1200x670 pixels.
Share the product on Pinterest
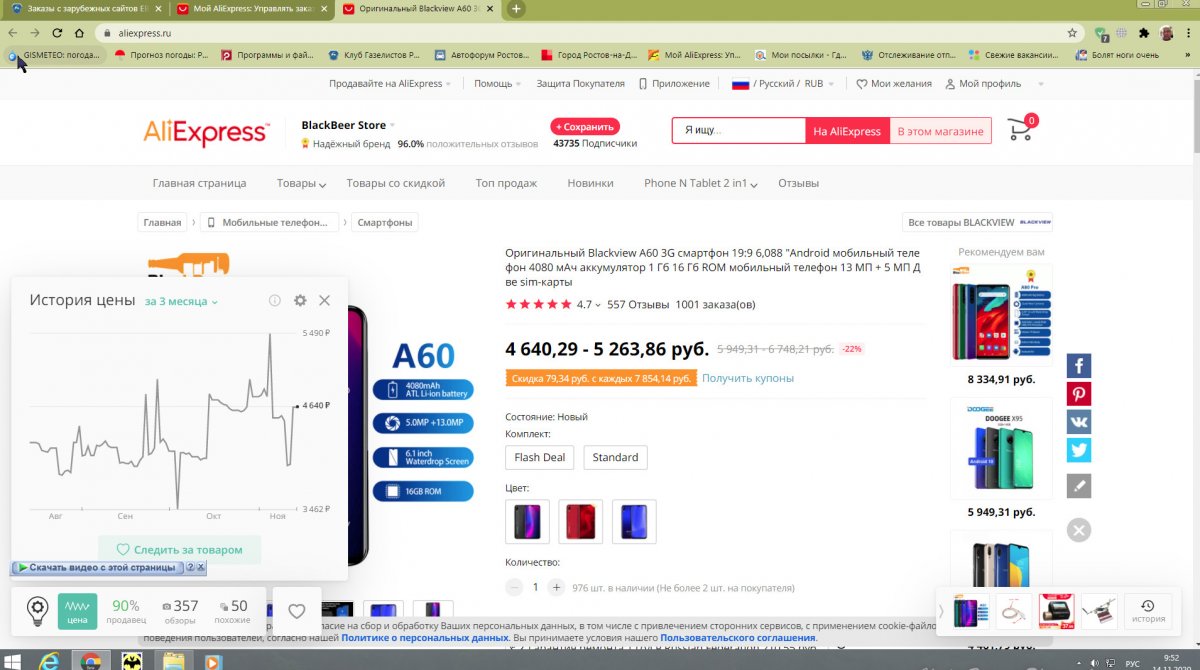(x=1078, y=394)
